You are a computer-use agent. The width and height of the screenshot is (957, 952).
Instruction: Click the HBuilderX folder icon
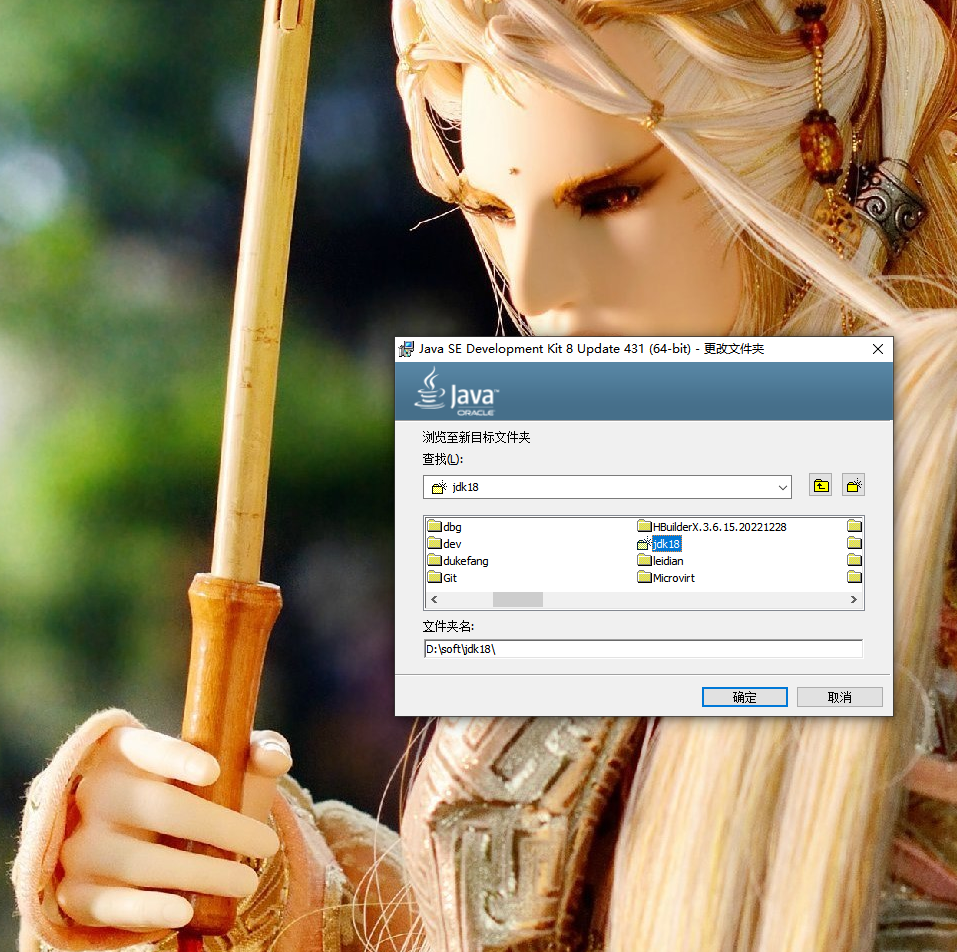[645, 526]
